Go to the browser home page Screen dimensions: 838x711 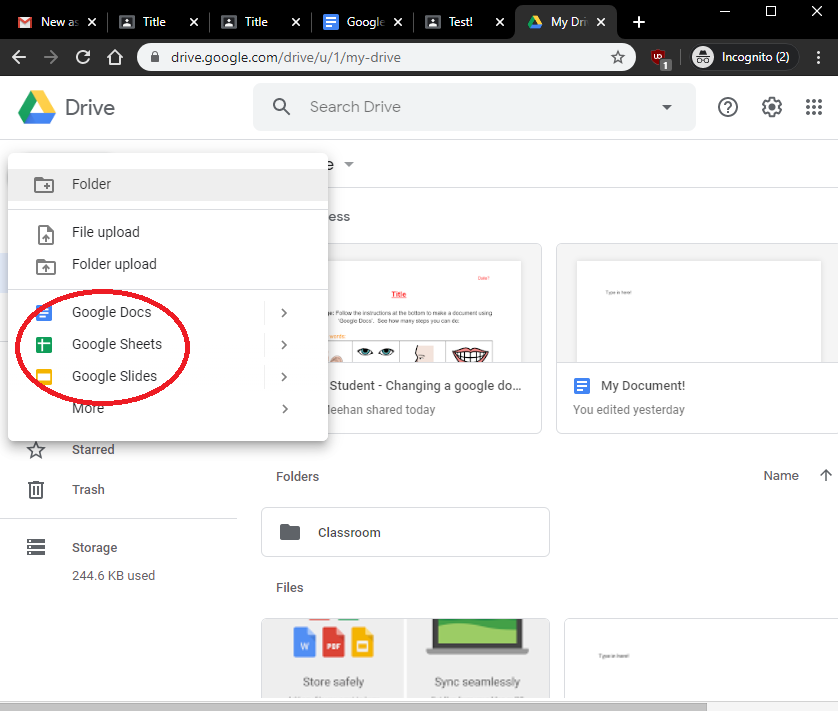(115, 57)
